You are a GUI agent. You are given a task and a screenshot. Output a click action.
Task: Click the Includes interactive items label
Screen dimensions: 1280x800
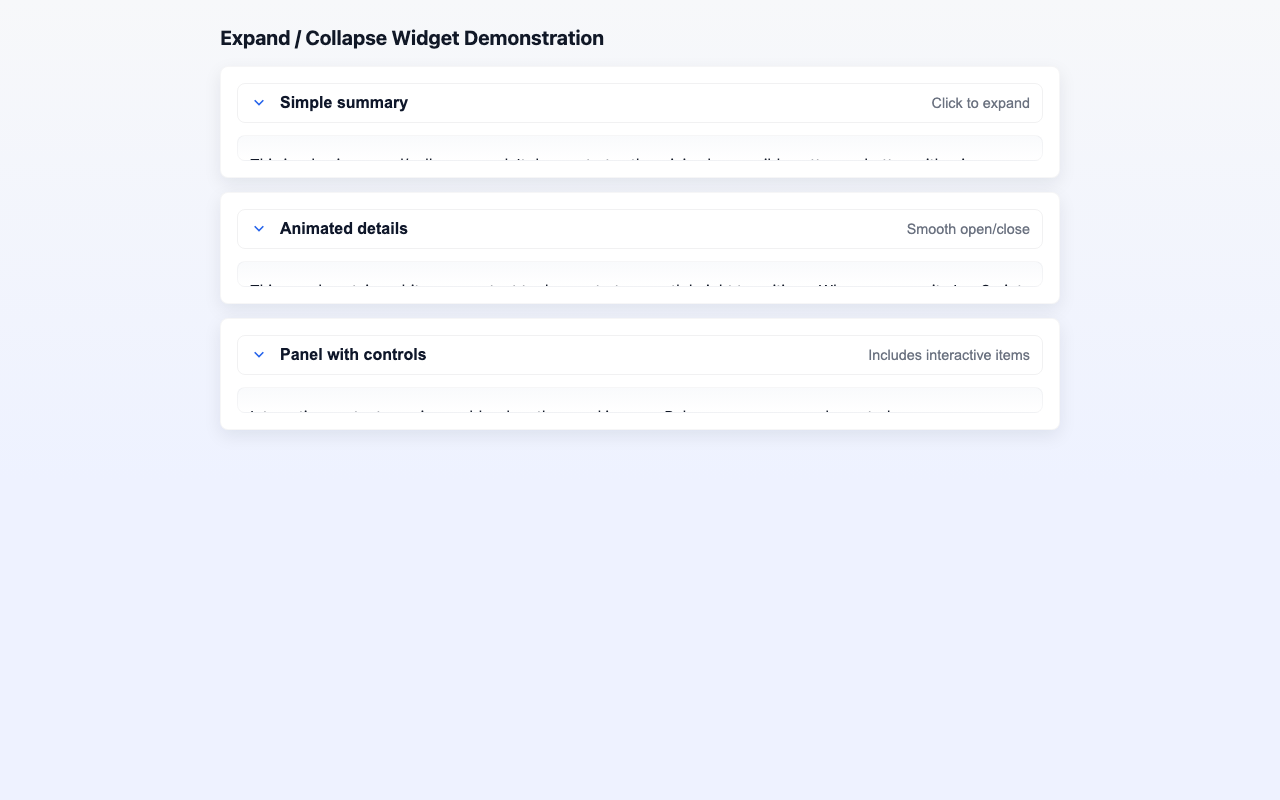tap(948, 355)
